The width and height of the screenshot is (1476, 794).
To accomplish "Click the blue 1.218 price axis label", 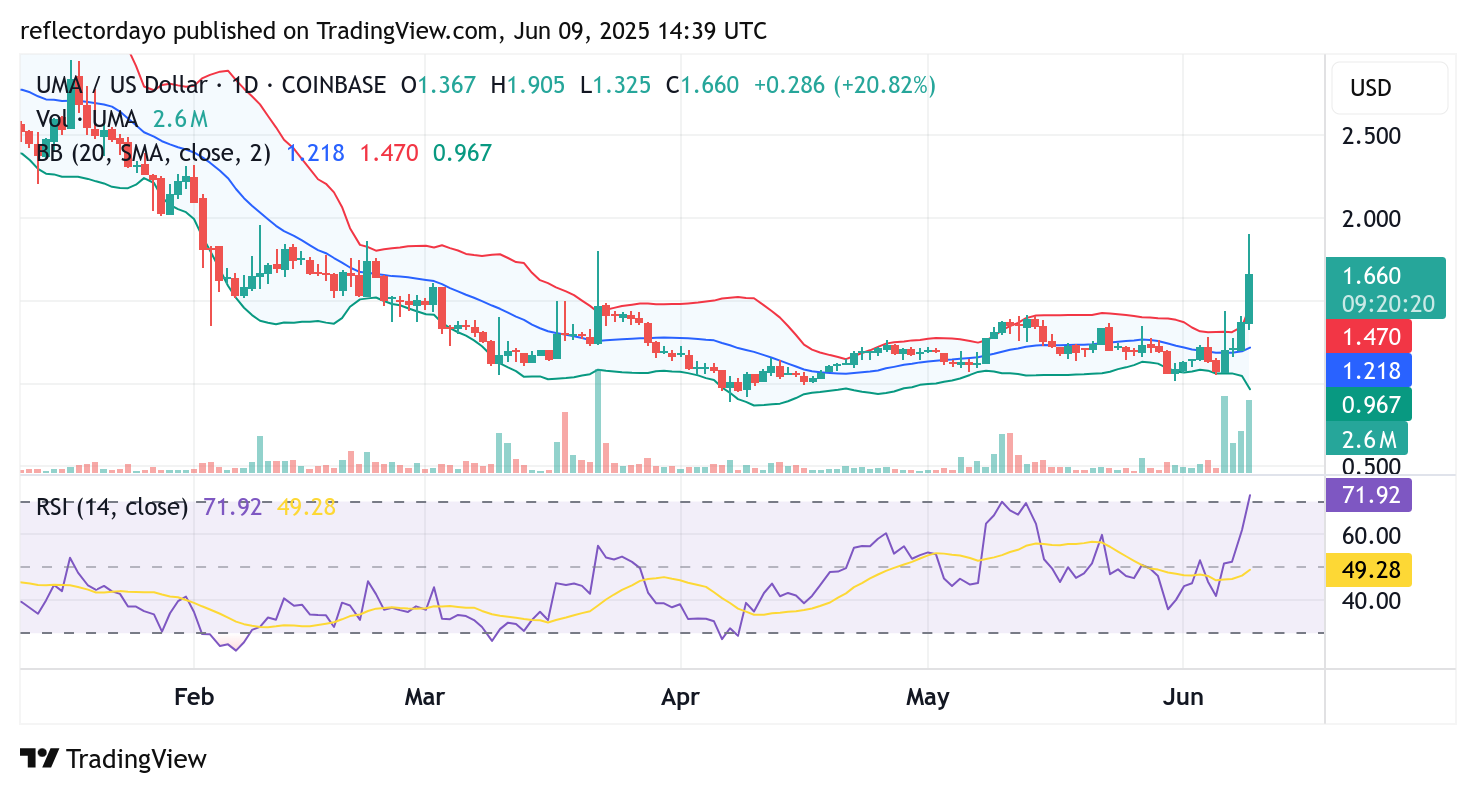I will (x=1369, y=370).
